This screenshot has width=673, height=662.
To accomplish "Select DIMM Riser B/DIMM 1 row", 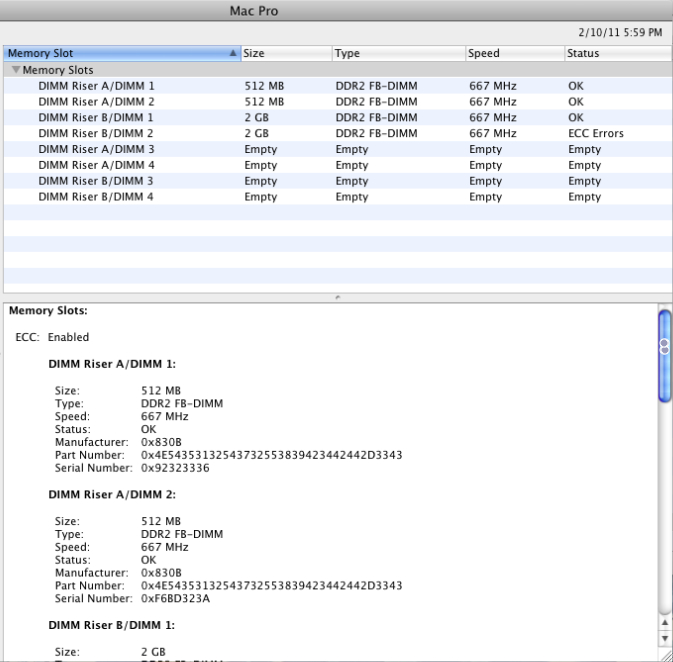I will (x=337, y=117).
